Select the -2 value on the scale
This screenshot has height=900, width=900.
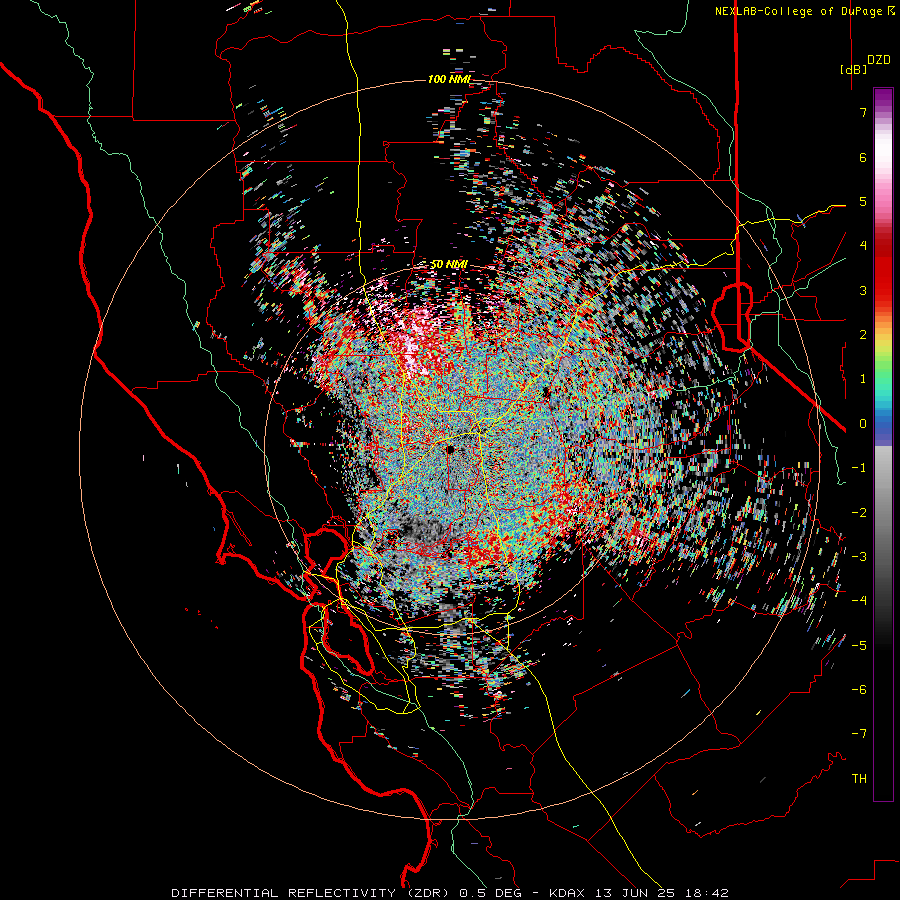point(859,513)
